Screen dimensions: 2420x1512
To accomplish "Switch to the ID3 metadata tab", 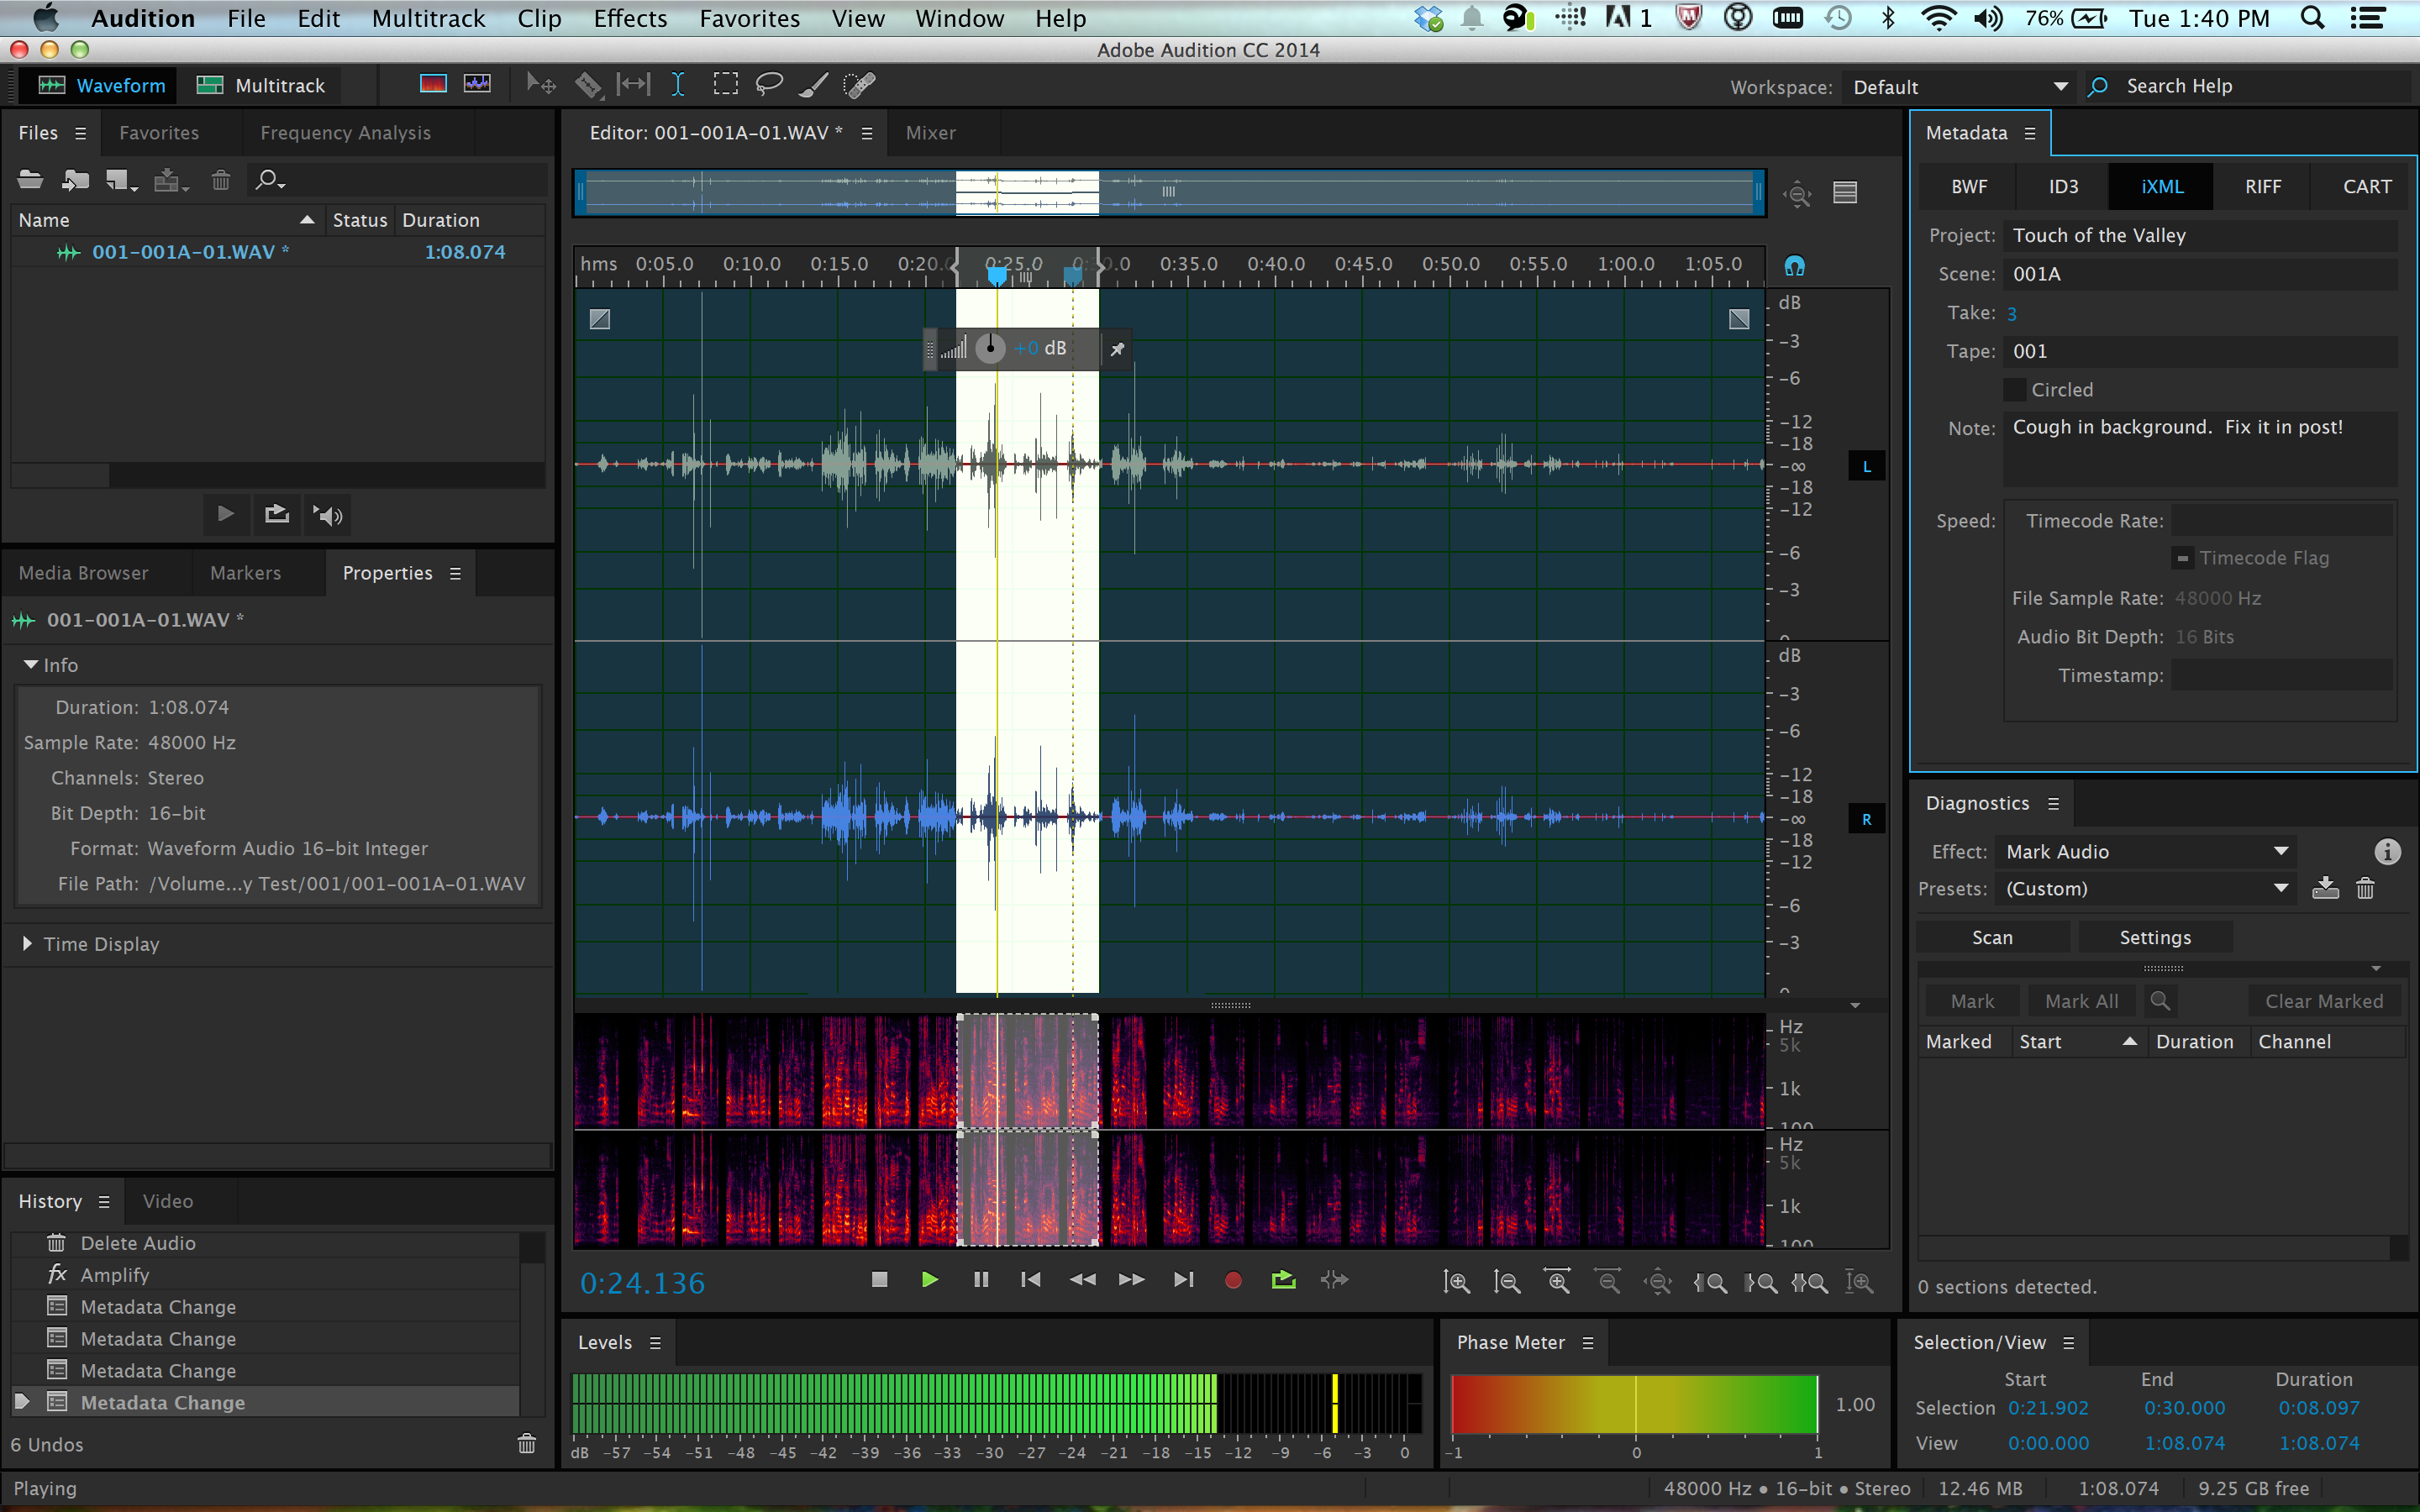I will [x=2064, y=187].
